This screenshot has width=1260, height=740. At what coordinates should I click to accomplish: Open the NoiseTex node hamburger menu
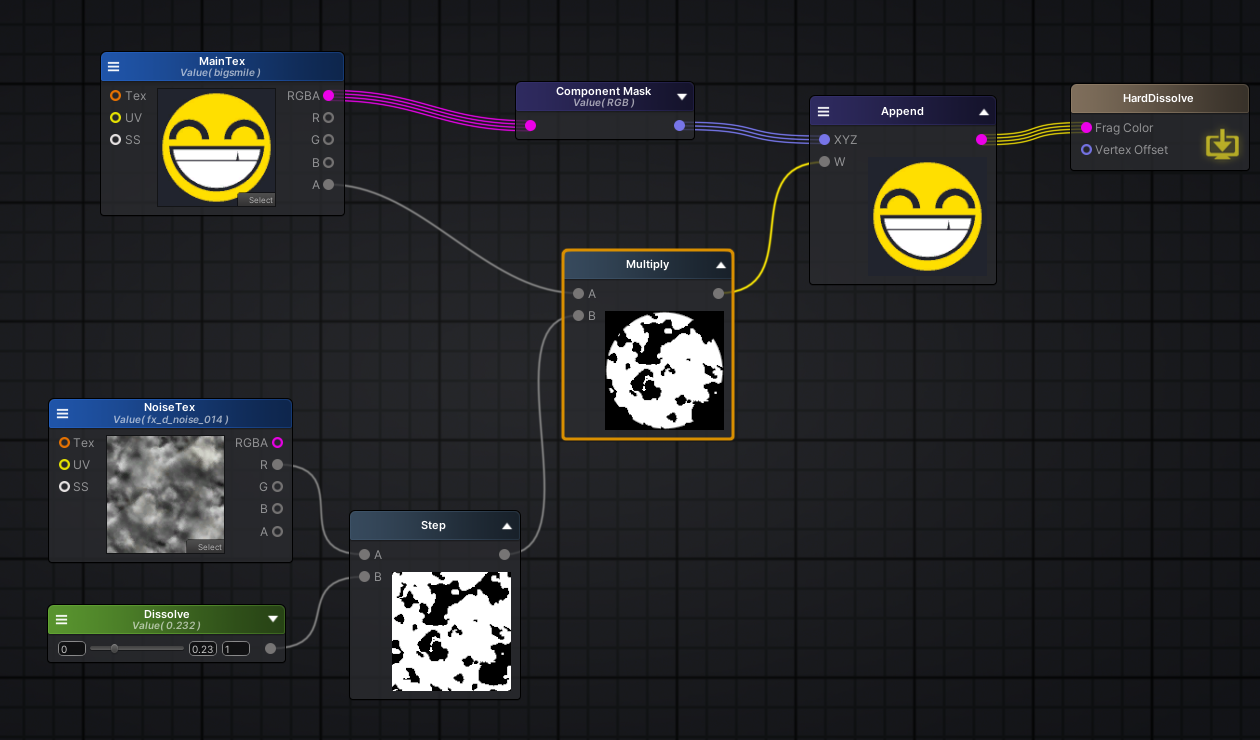click(x=62, y=413)
